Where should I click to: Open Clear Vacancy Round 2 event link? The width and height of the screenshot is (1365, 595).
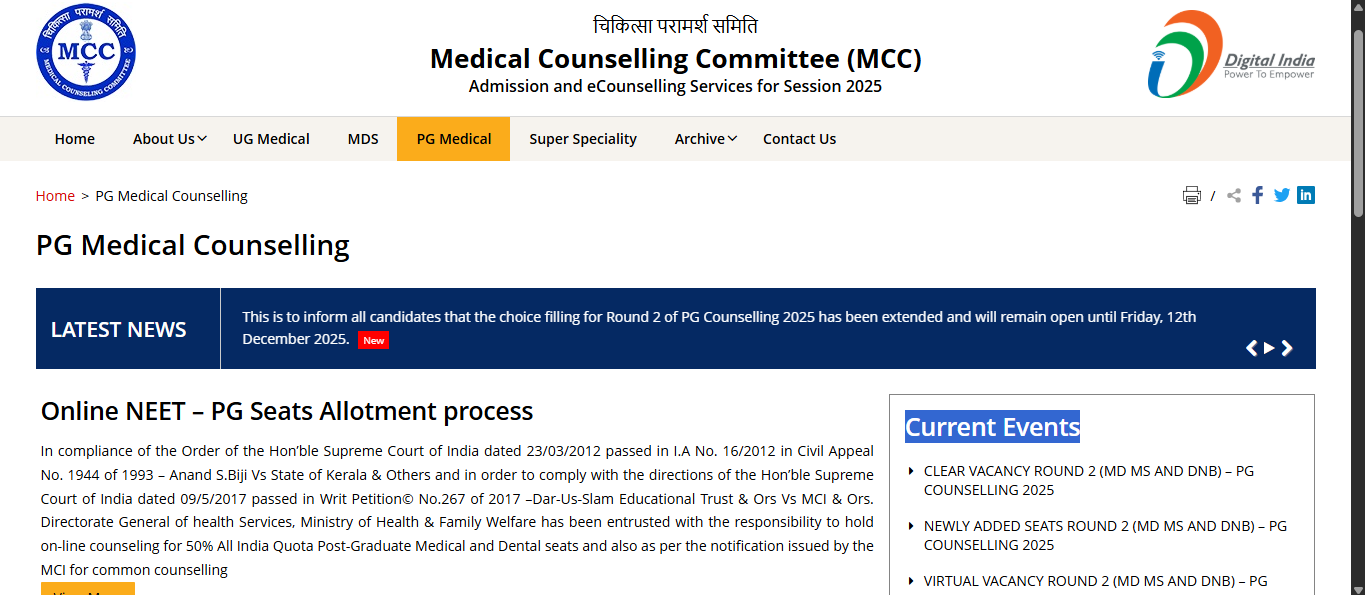1088,480
